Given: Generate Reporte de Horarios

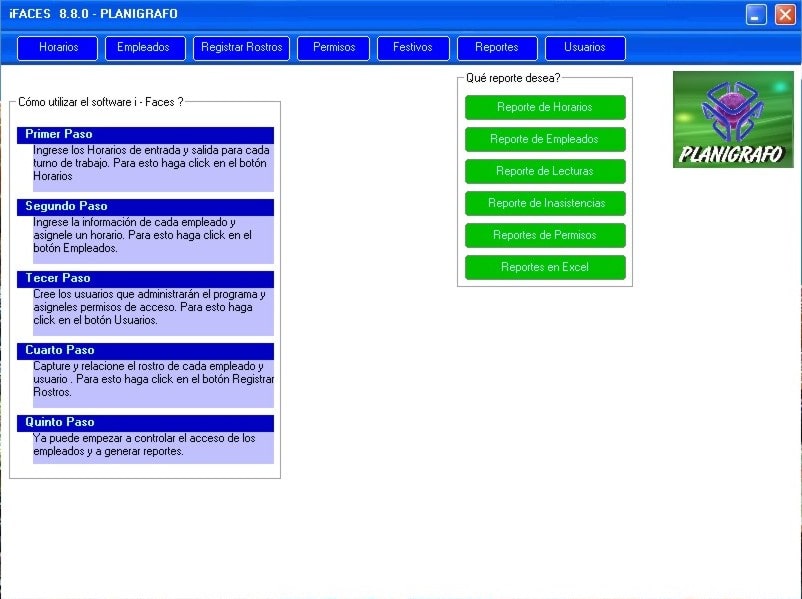Looking at the screenshot, I should pyautogui.click(x=545, y=107).
